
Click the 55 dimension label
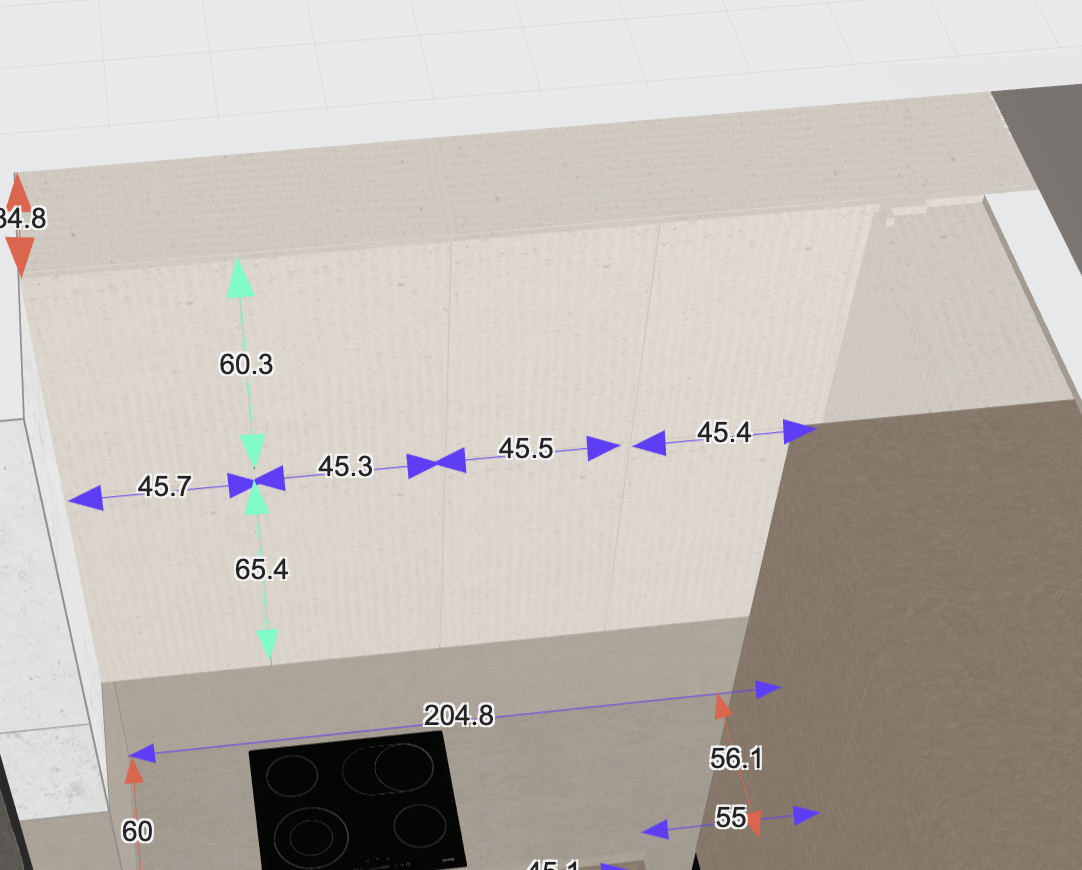[x=731, y=818]
